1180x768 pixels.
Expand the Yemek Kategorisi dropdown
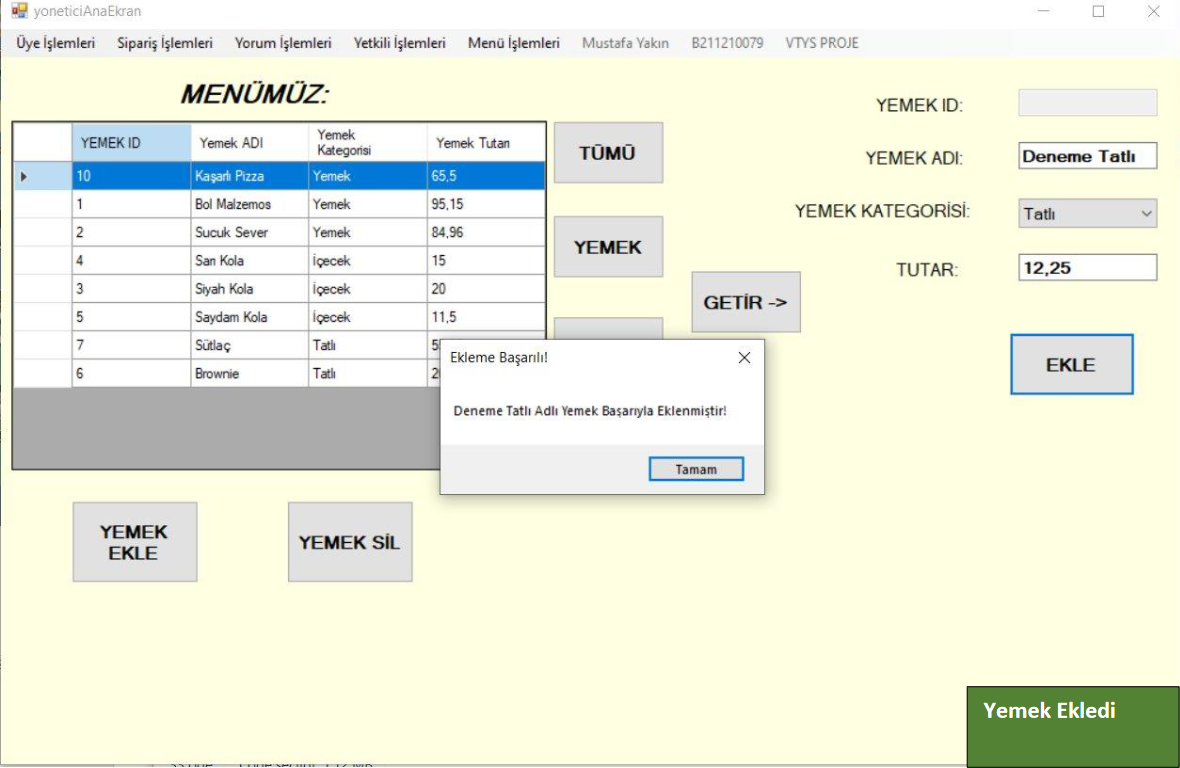1146,213
